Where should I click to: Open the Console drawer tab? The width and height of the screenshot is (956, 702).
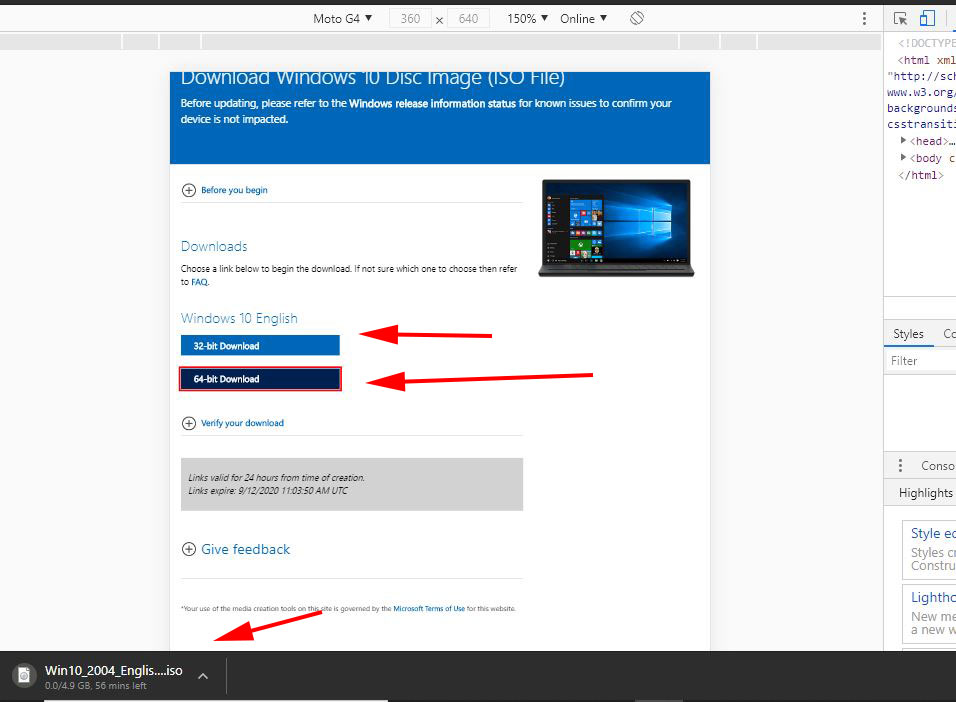[x=938, y=465]
